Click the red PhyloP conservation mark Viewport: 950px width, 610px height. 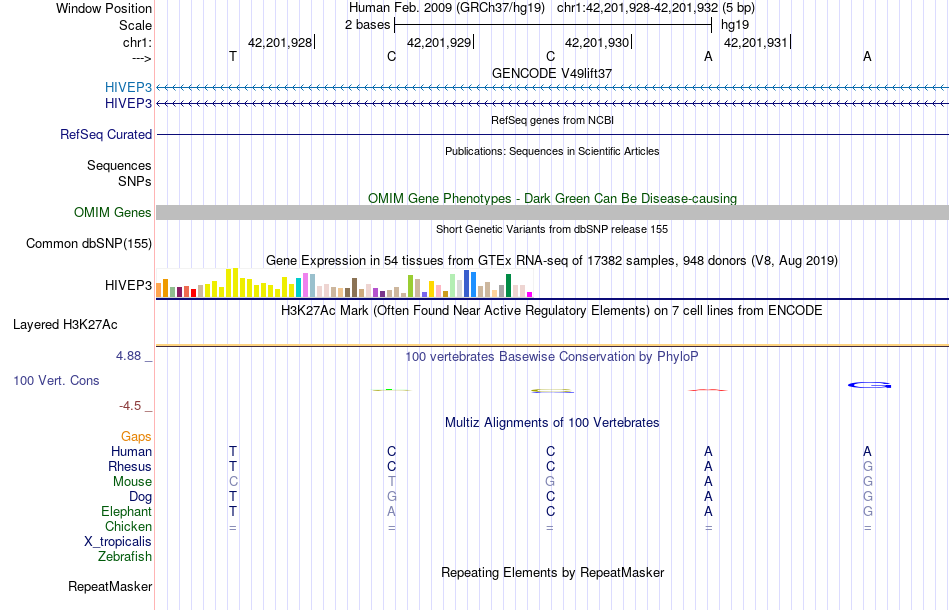pyautogui.click(x=708, y=390)
